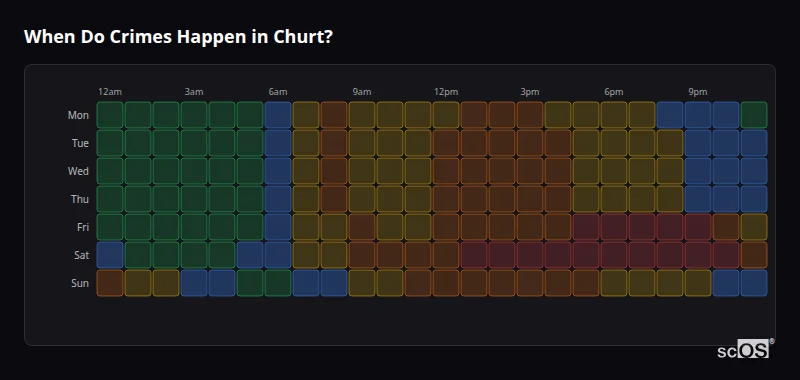800x380 pixels.
Task: Select the Tuesday 3am green cell
Action: pos(194,143)
